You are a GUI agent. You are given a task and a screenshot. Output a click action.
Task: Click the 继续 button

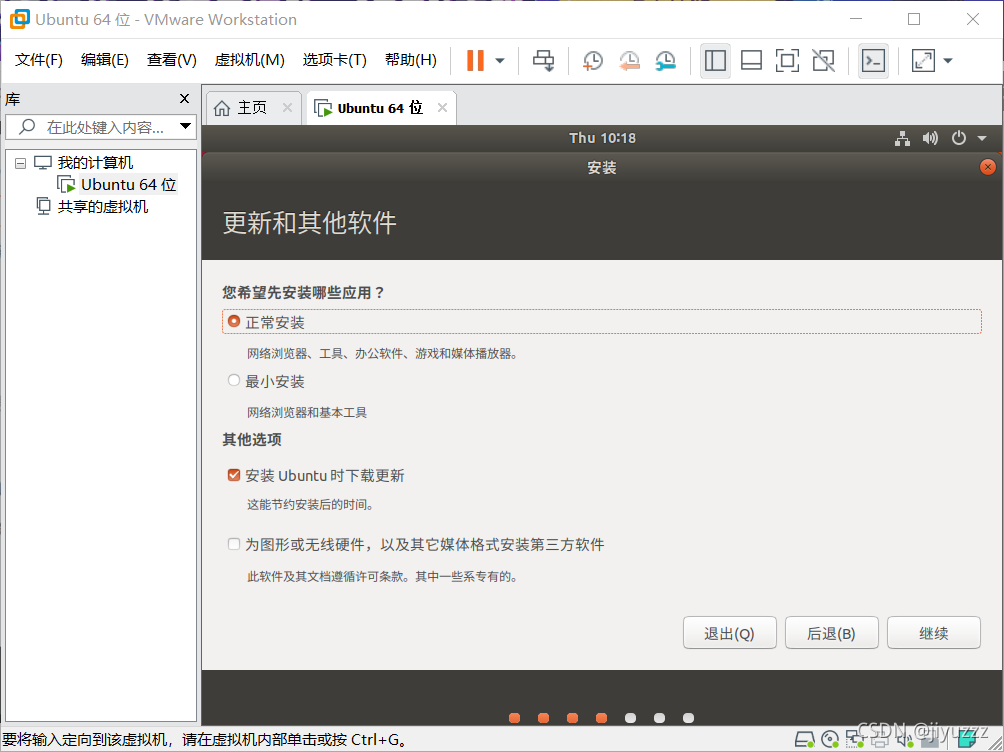(x=933, y=632)
